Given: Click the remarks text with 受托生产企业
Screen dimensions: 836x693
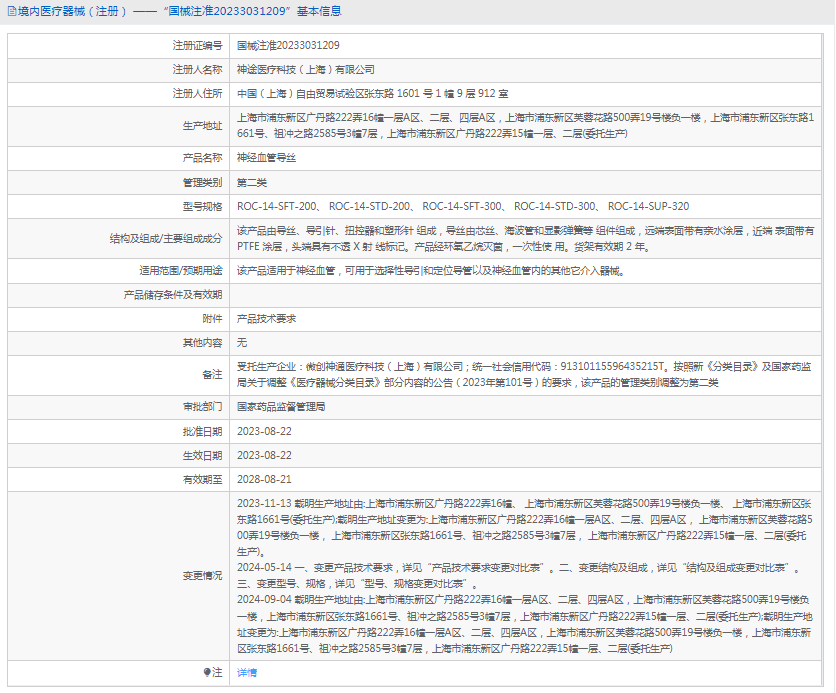Looking at the screenshot, I should coord(524,375).
